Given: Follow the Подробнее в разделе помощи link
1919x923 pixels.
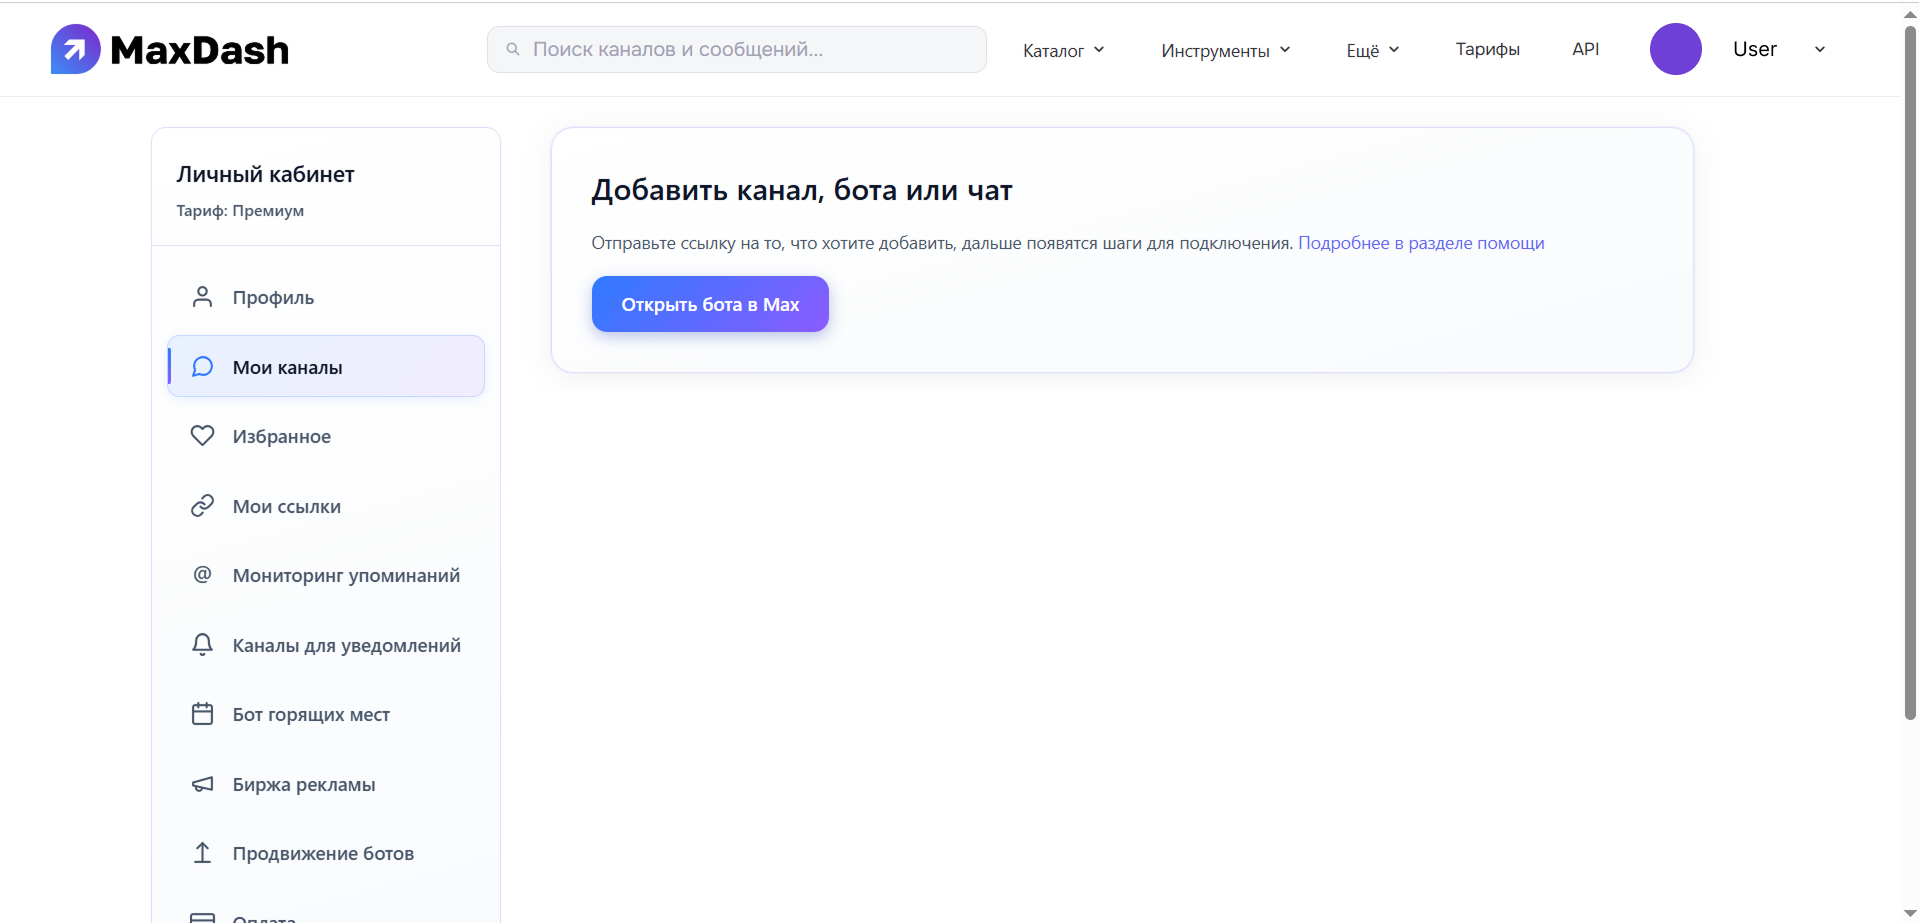Looking at the screenshot, I should tap(1421, 243).
